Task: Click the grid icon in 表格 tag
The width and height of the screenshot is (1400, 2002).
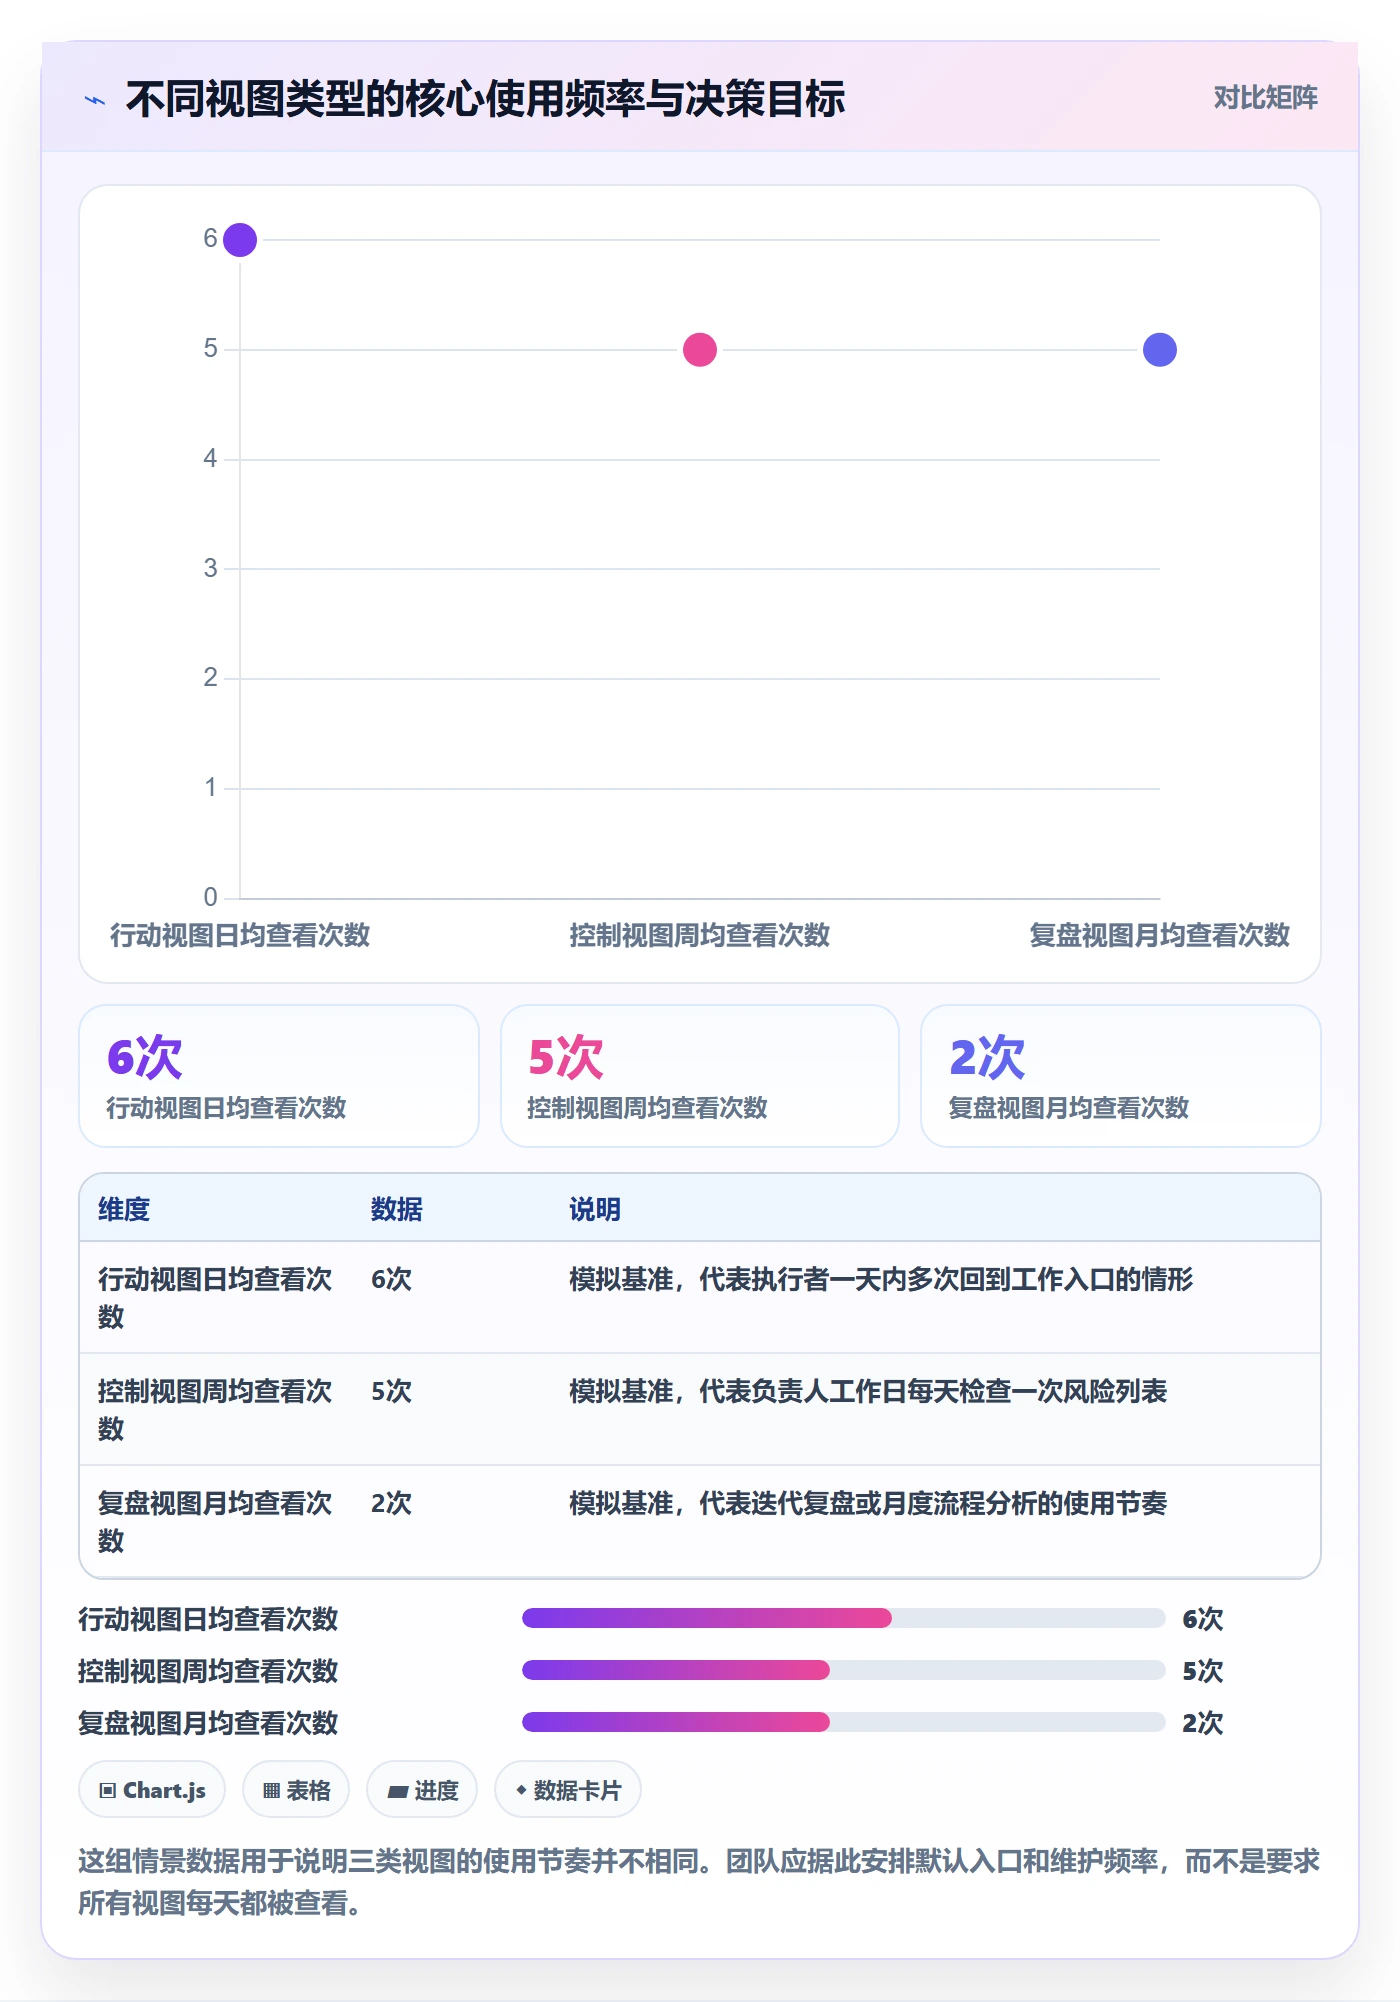Action: coord(271,1790)
